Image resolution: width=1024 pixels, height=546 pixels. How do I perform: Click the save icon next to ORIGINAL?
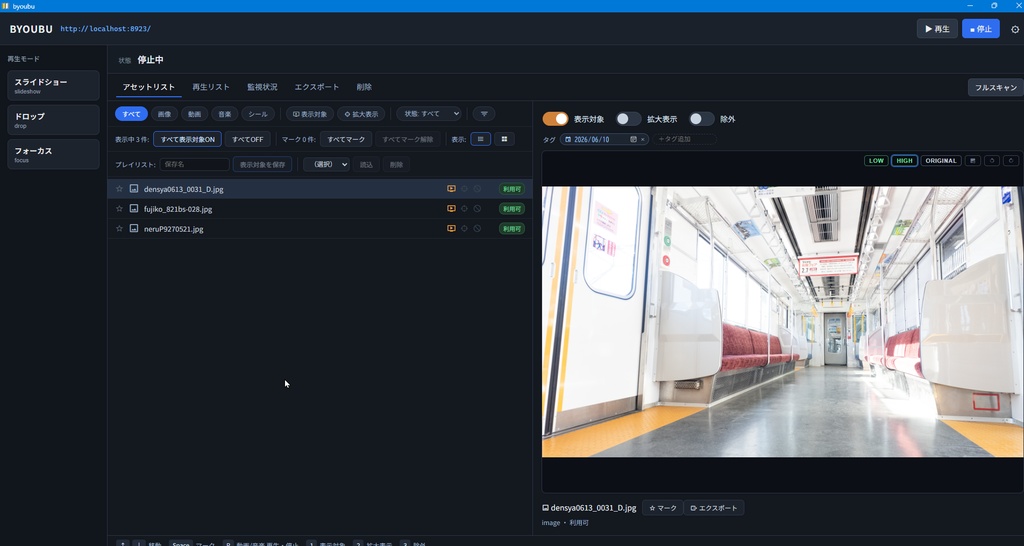[x=972, y=161]
